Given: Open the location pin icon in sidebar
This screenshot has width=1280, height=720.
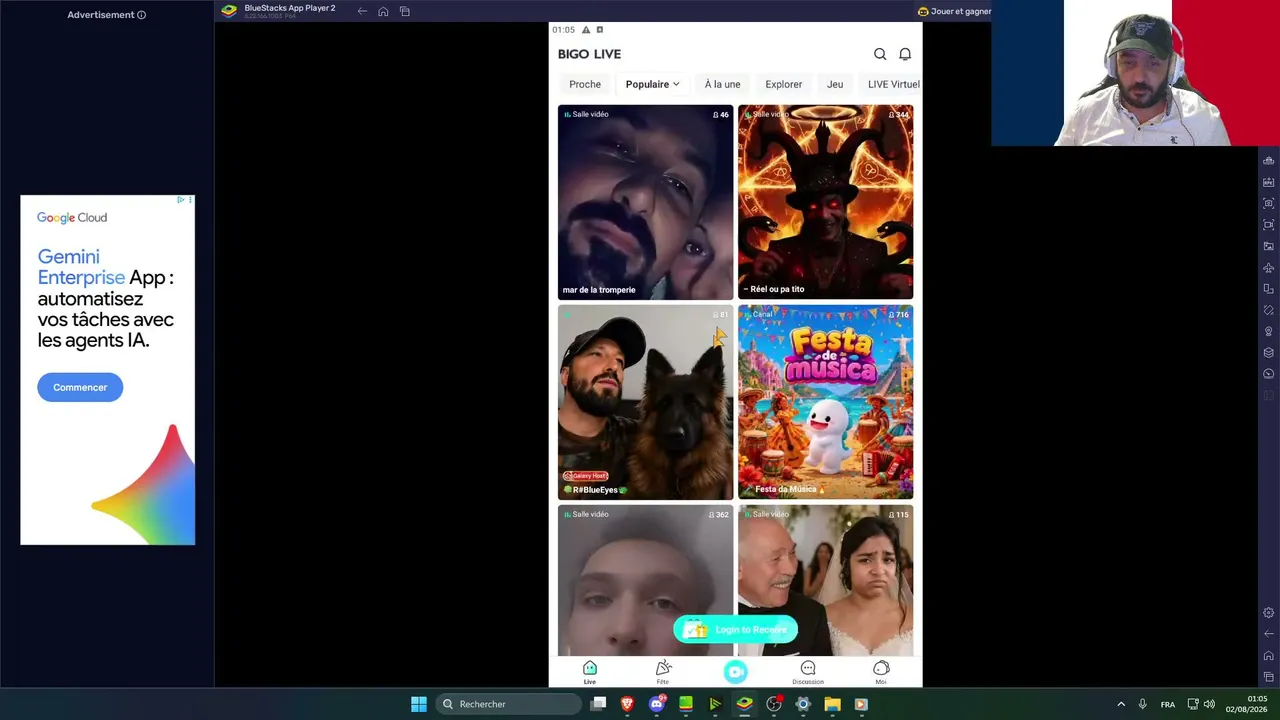Looking at the screenshot, I should (x=1269, y=331).
